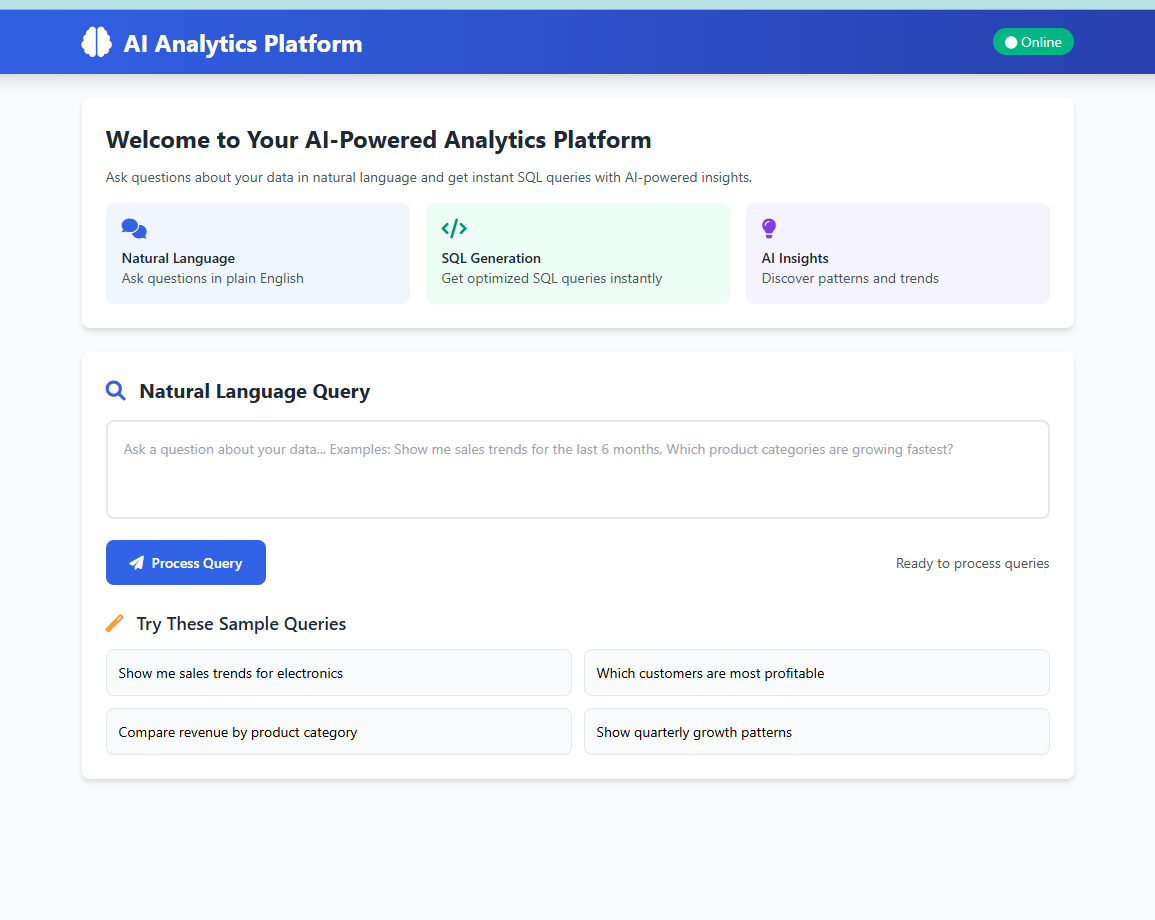
Task: Focus the natural language query text area
Action: coord(577,469)
